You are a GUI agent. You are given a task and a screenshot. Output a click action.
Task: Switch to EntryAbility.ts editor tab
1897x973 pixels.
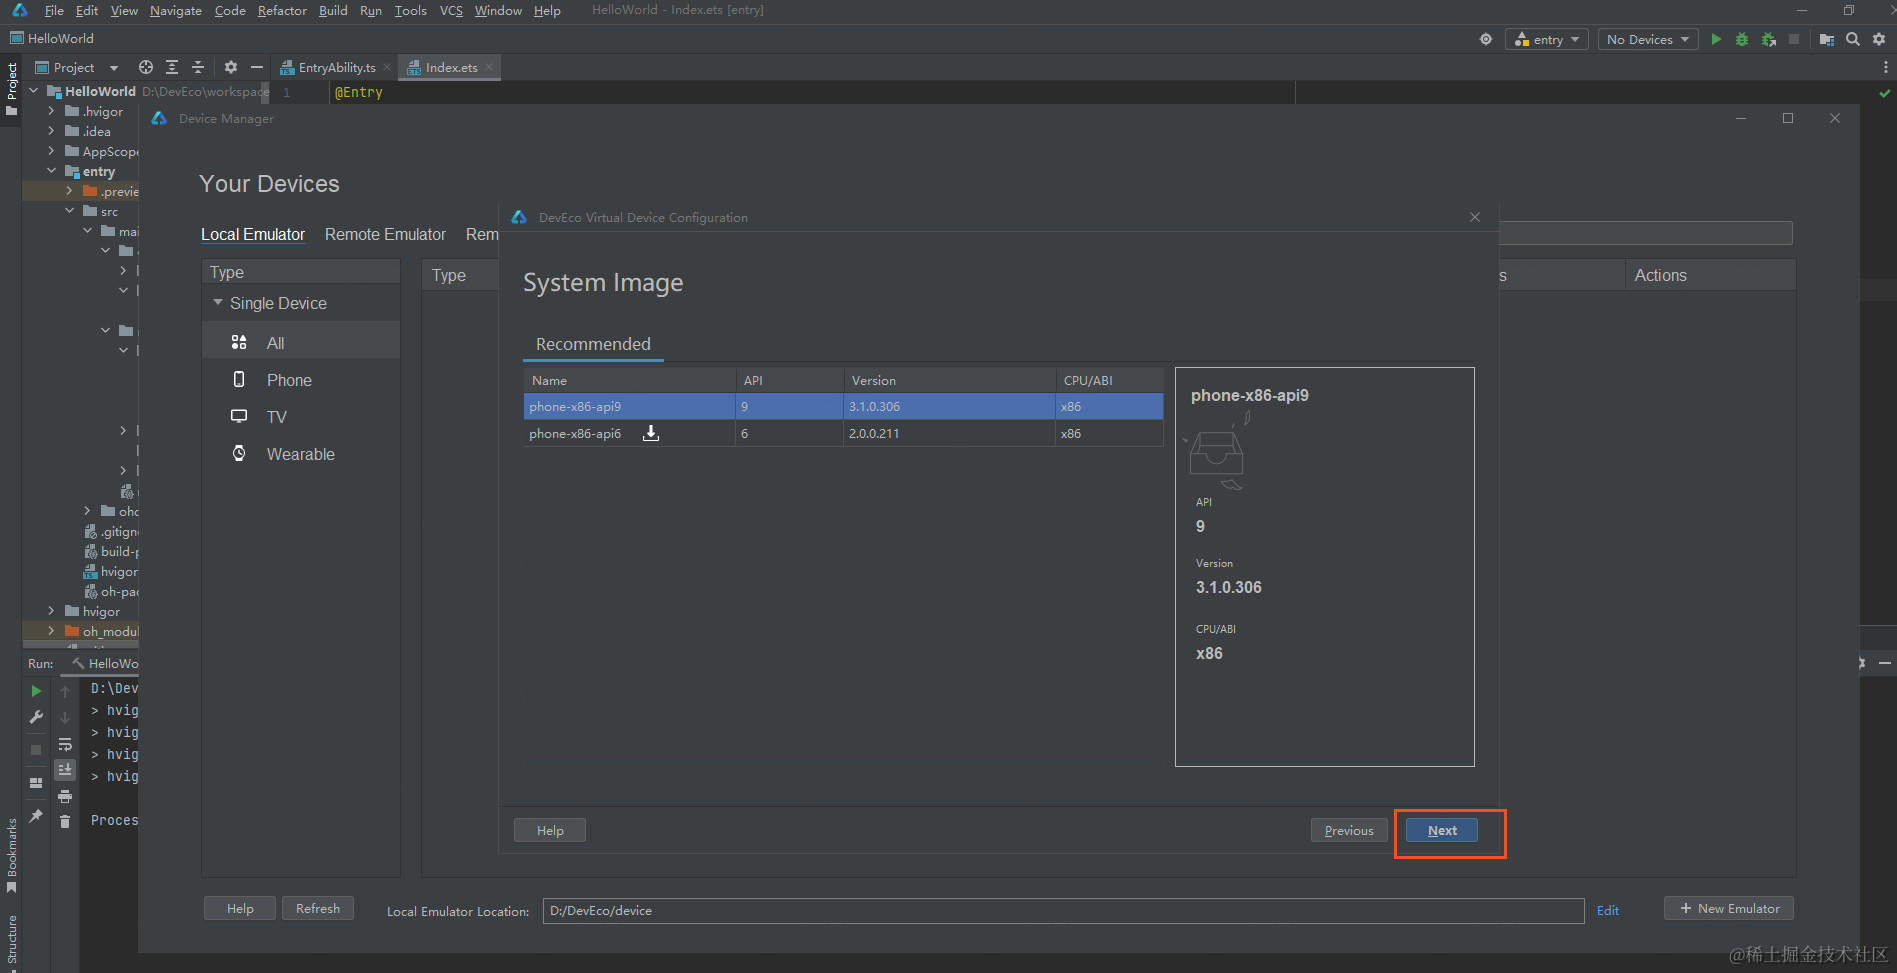point(336,67)
